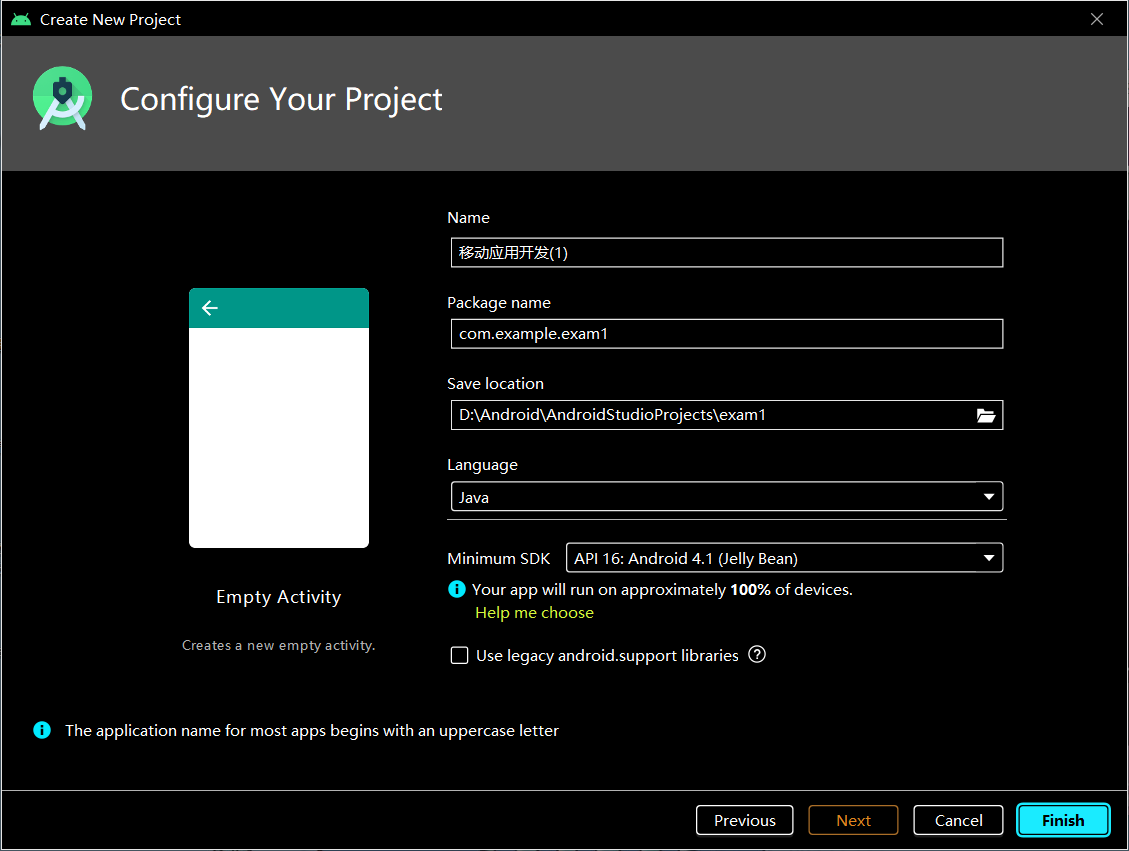Enable Use legacy android.support libraries checkbox
Viewport: 1129px width, 851px height.
pyautogui.click(x=459, y=655)
